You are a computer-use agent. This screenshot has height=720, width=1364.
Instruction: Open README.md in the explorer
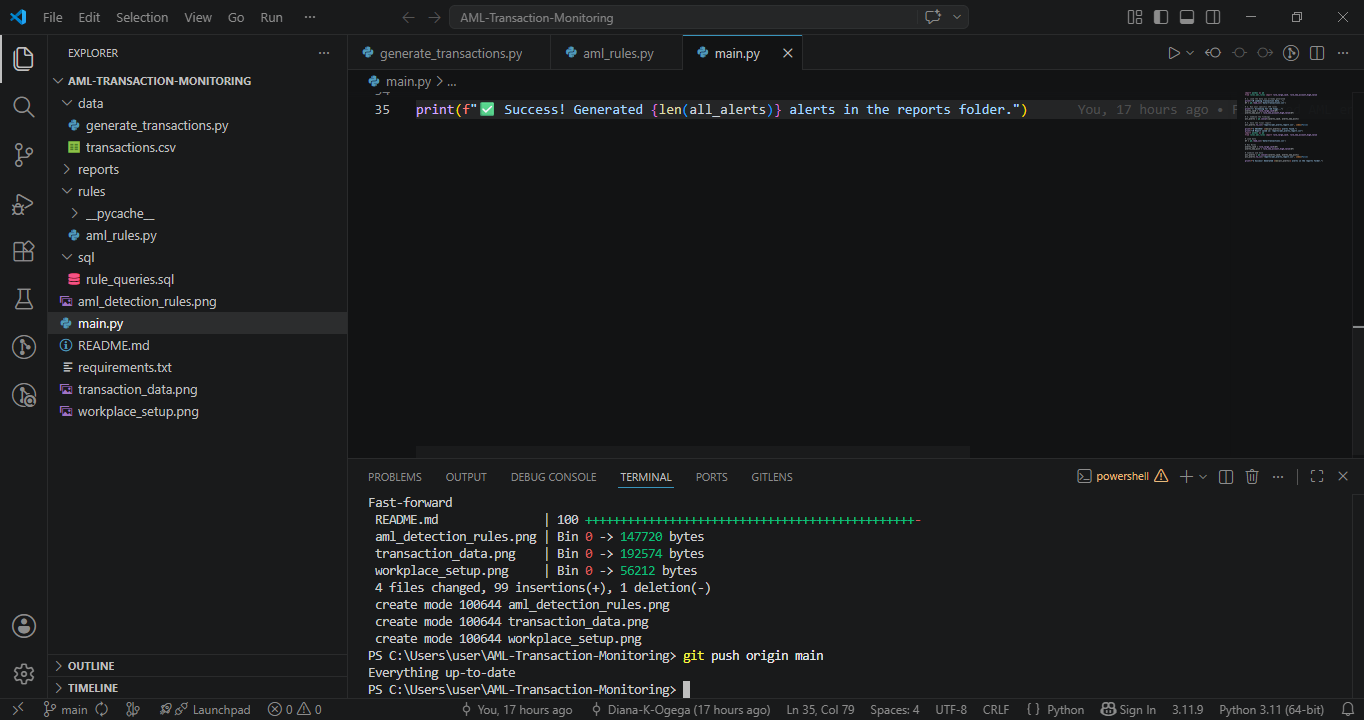point(113,345)
